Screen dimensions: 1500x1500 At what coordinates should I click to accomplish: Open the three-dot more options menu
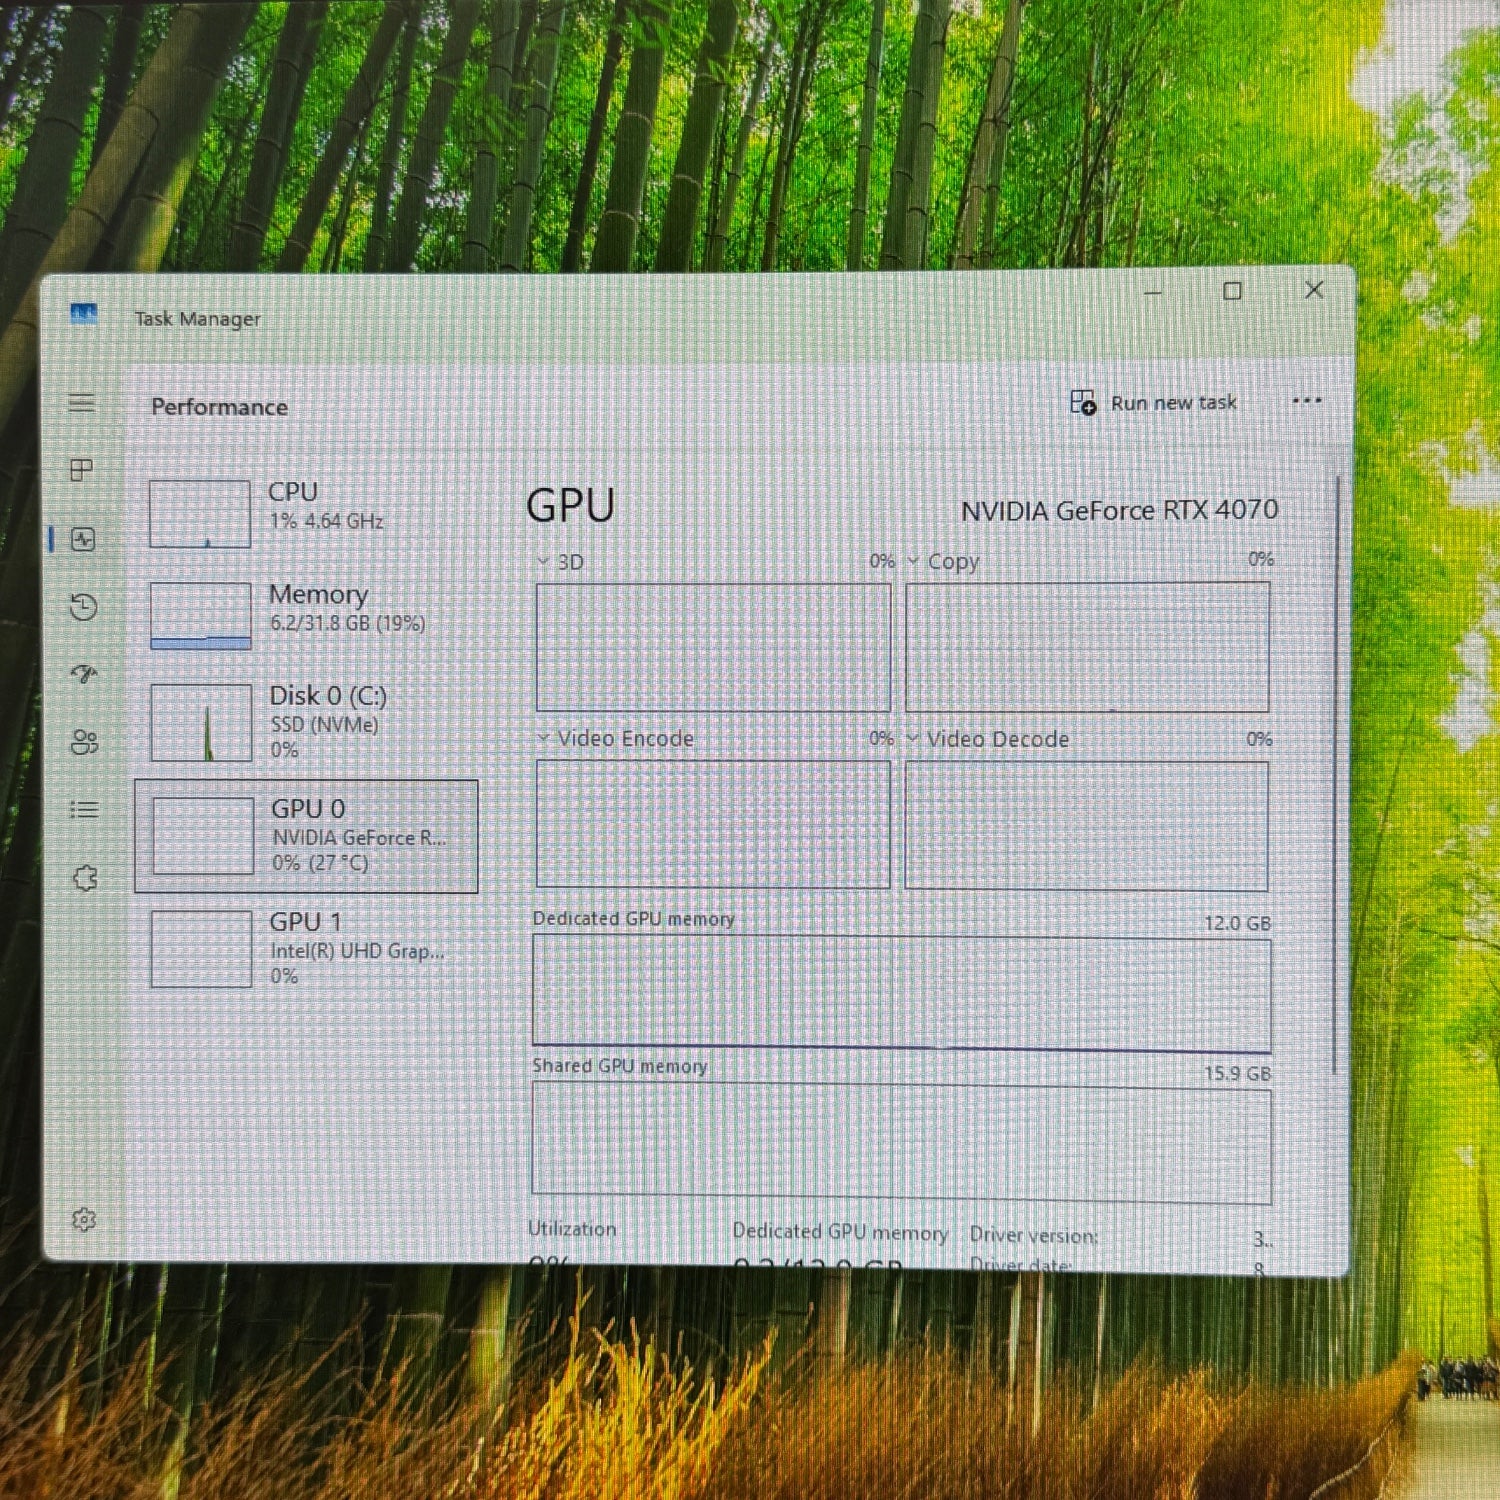1307,401
